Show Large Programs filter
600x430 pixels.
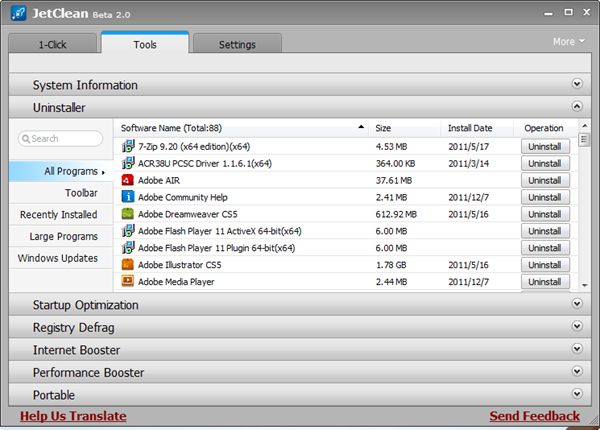pyautogui.click(x=61, y=236)
